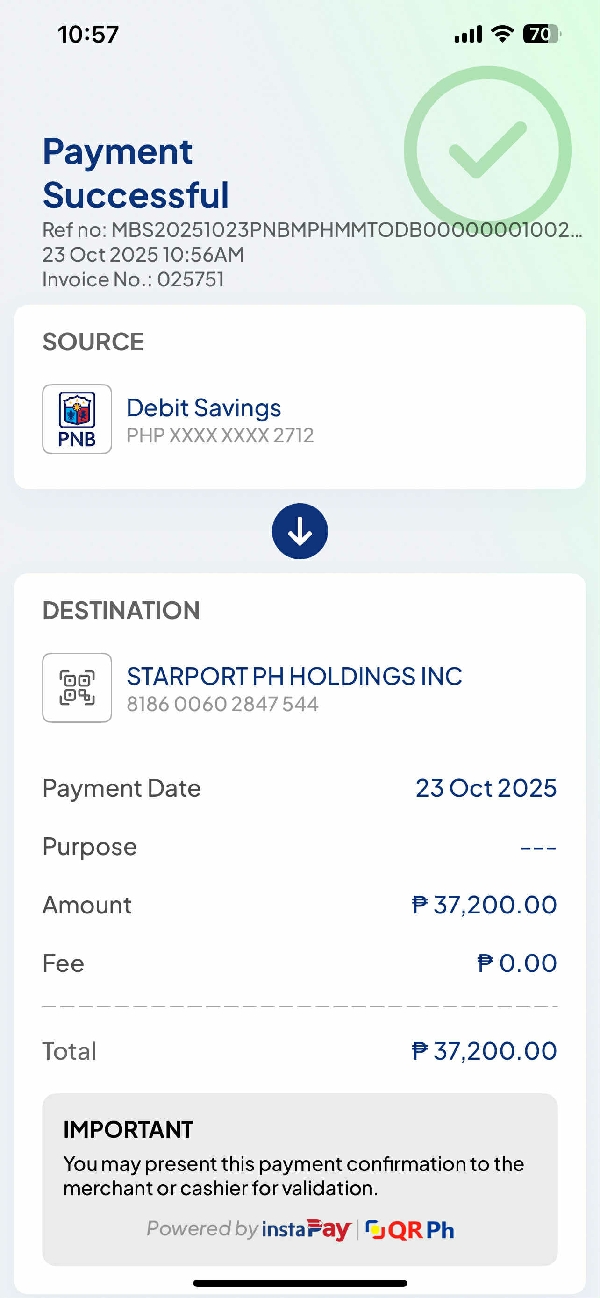Image resolution: width=600 pixels, height=1298 pixels.
Task: Tap the blue down-arrow circle icon
Action: (300, 531)
